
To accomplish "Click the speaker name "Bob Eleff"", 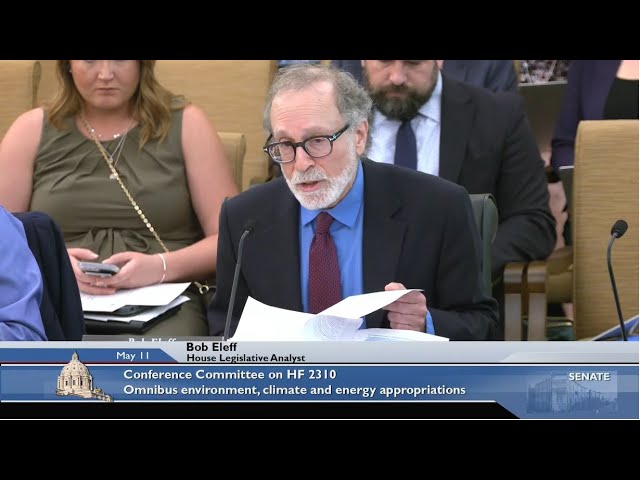I will point(211,347).
